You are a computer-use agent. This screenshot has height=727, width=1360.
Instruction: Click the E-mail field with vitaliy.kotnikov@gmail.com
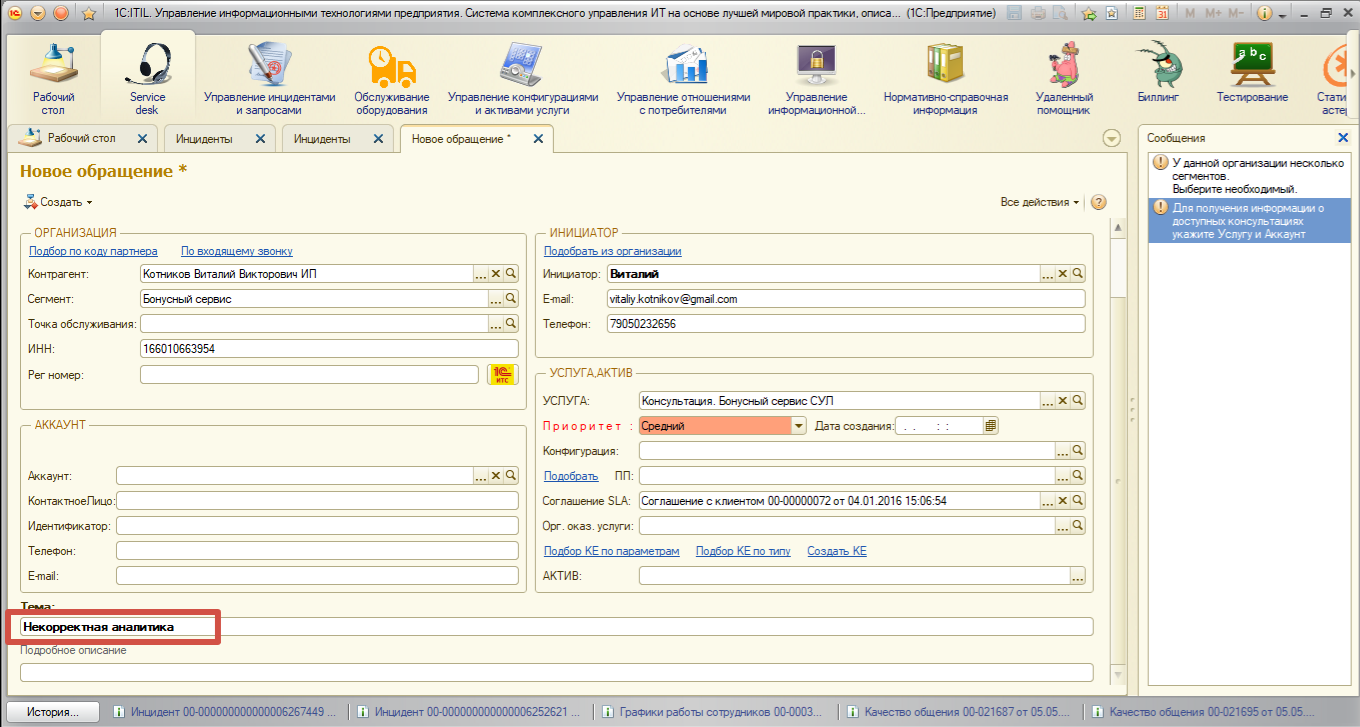[845, 299]
